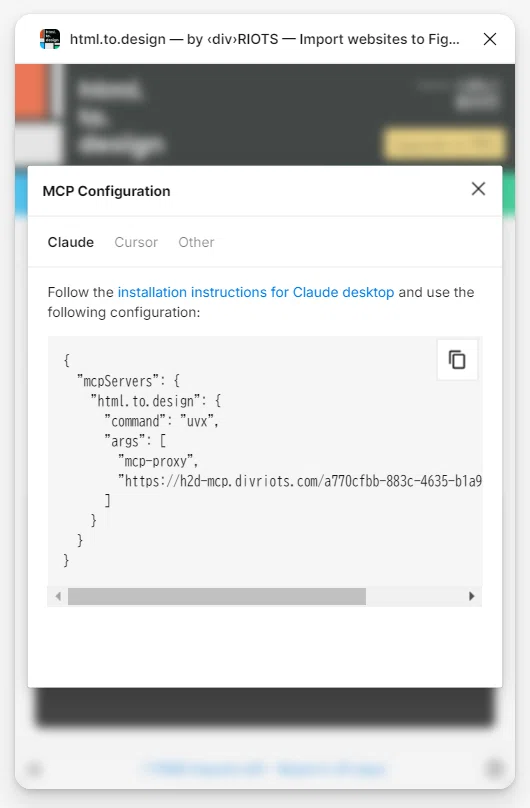Click the horizontal scrollbar right arrow
This screenshot has width=530, height=808.
tap(472, 596)
